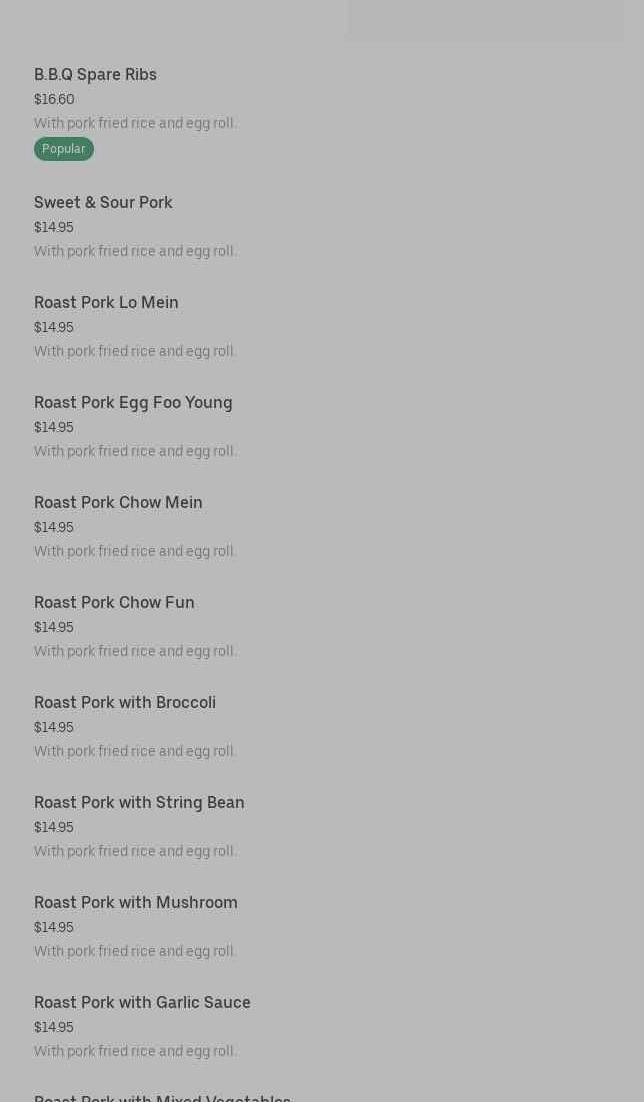Select Roast Pork Chow Mein

(118, 503)
